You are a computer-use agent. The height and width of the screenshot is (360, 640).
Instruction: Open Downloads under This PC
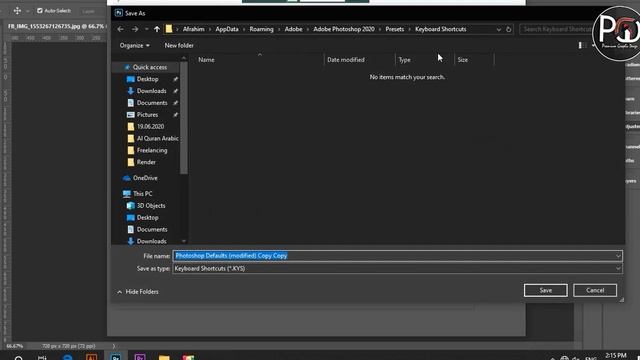[151, 241]
